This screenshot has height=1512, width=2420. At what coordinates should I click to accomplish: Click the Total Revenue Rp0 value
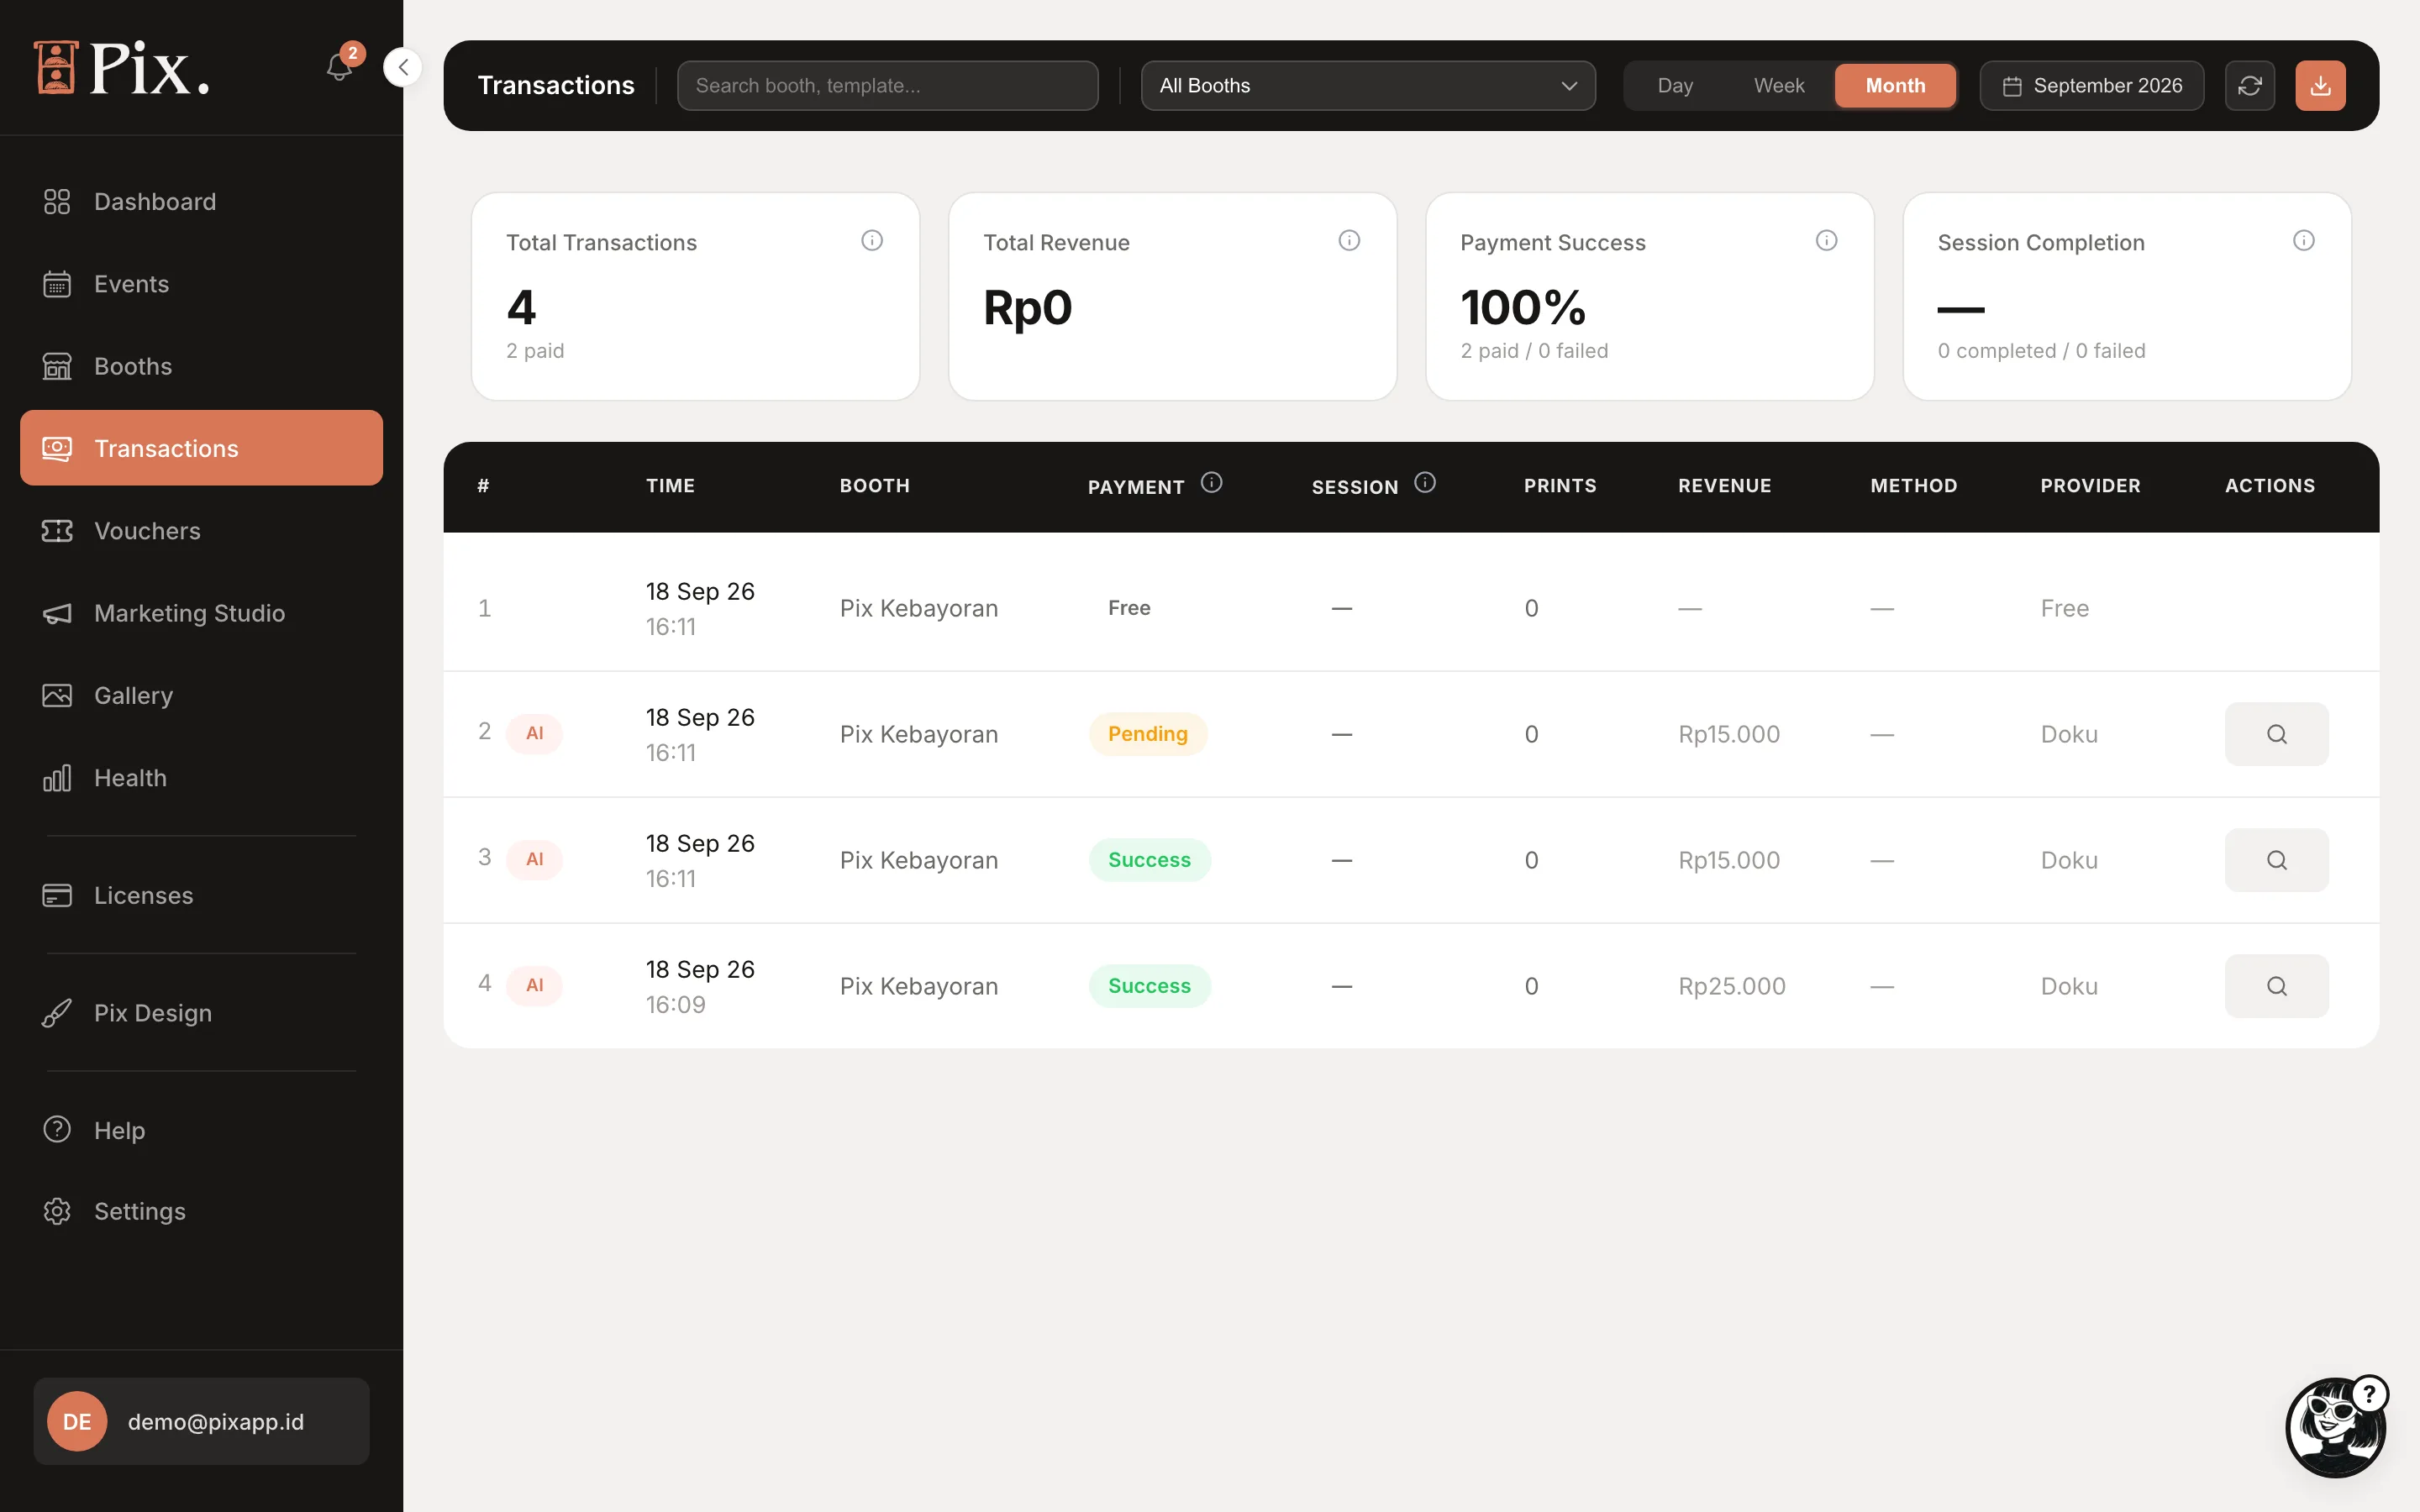(x=1027, y=308)
